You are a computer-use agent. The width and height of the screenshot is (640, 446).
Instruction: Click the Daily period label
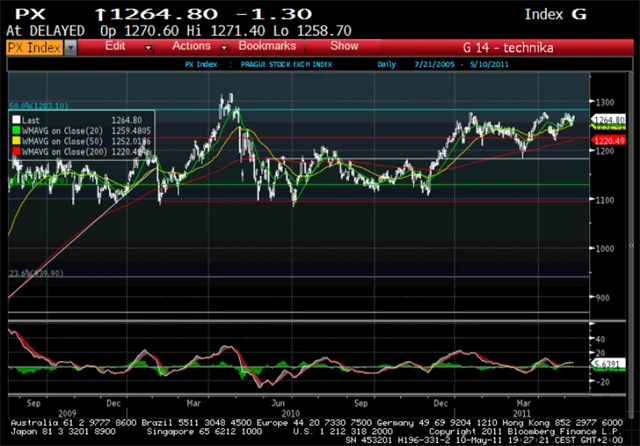click(387, 64)
